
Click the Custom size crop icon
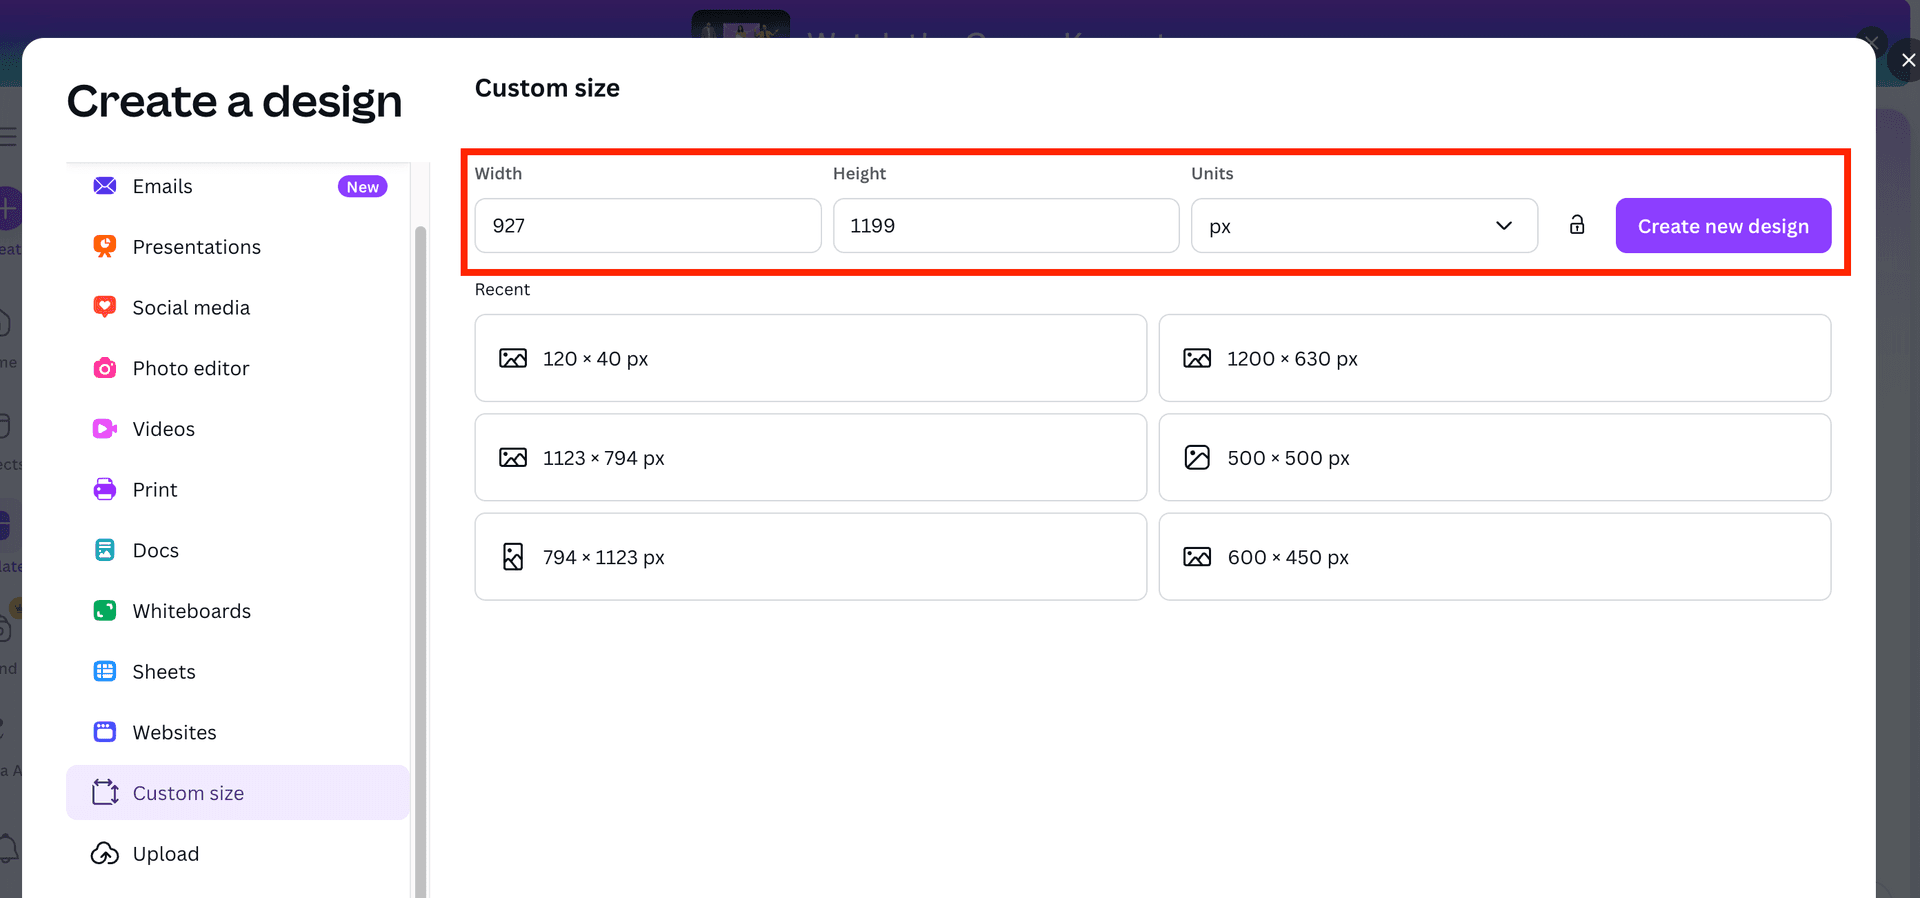click(x=105, y=793)
